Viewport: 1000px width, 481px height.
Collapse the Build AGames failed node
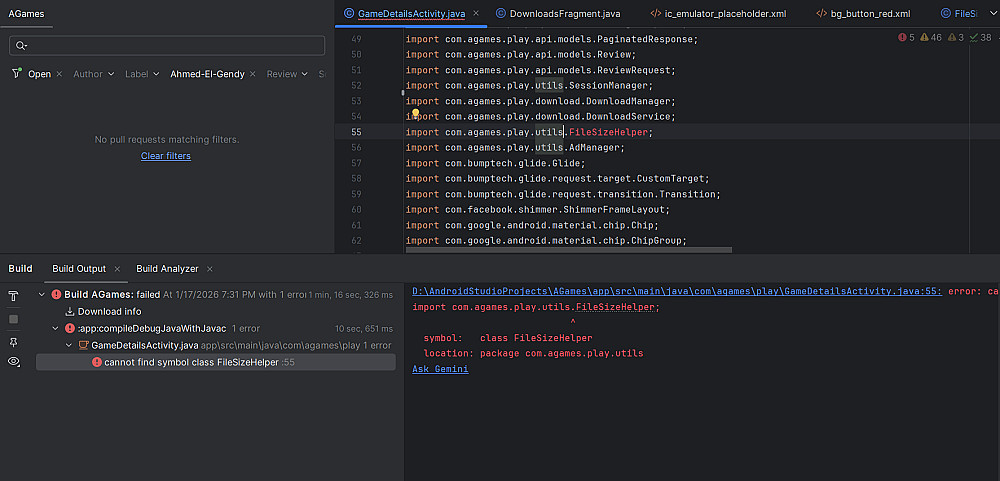(42, 295)
